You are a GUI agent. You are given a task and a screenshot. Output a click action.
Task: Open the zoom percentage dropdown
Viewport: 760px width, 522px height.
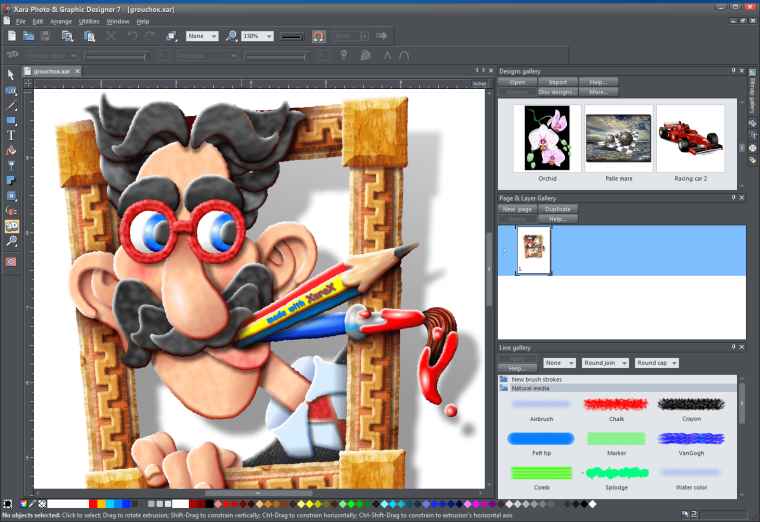point(268,36)
